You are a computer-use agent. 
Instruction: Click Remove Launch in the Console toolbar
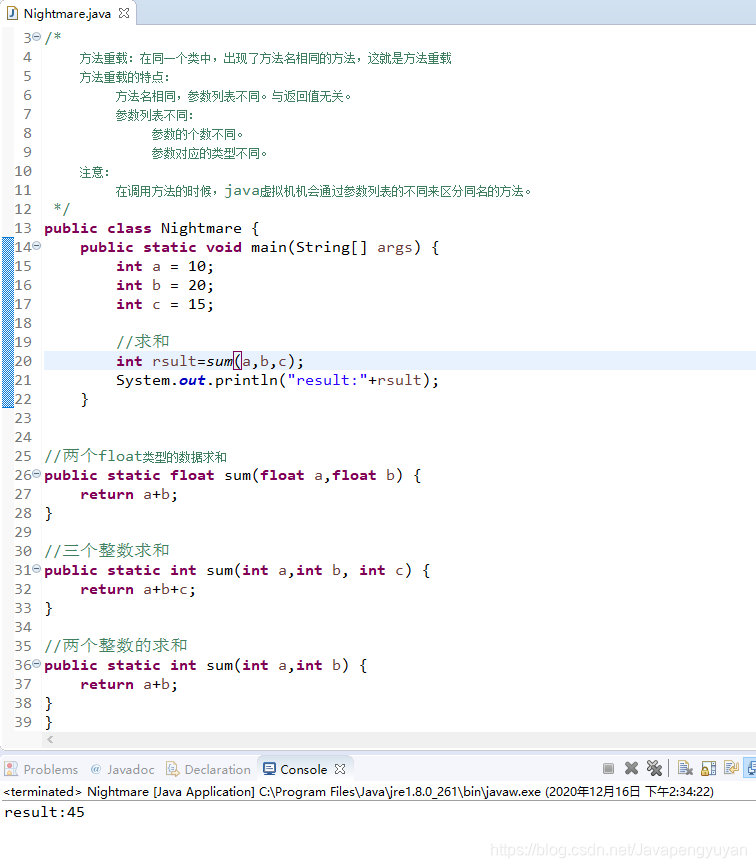pos(631,768)
